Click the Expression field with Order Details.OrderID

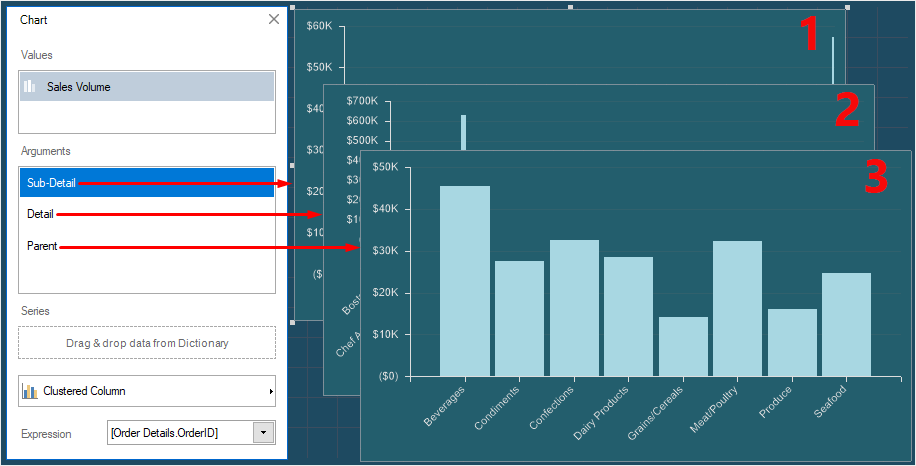(180, 432)
